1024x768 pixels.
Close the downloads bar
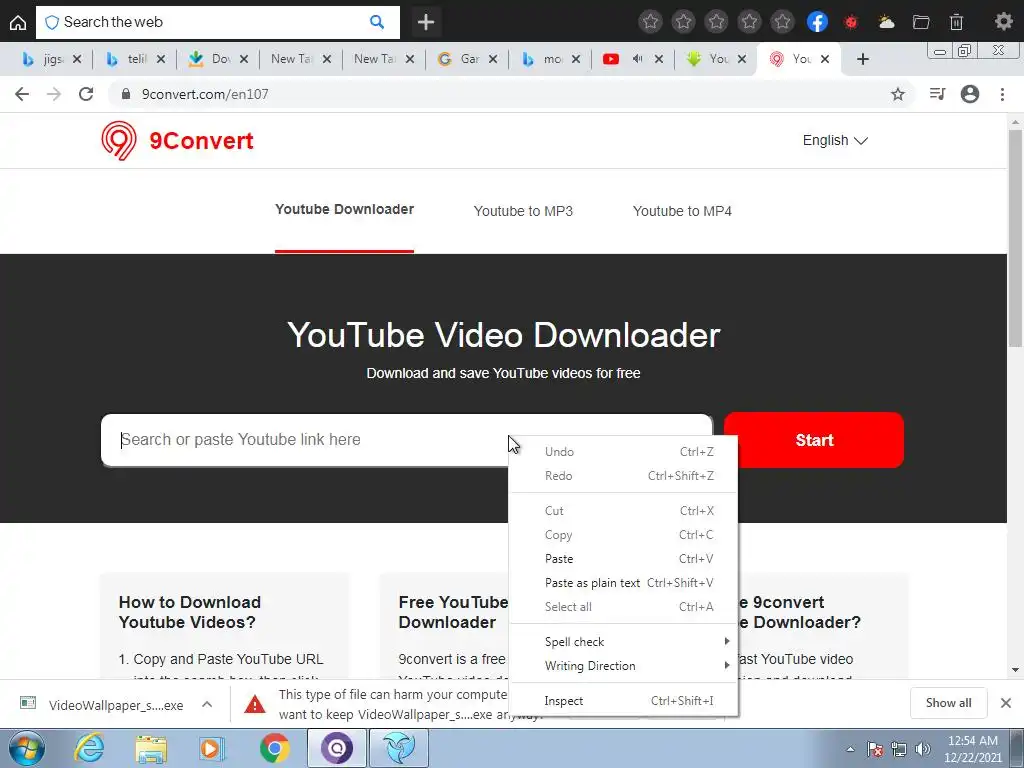[x=1006, y=703]
